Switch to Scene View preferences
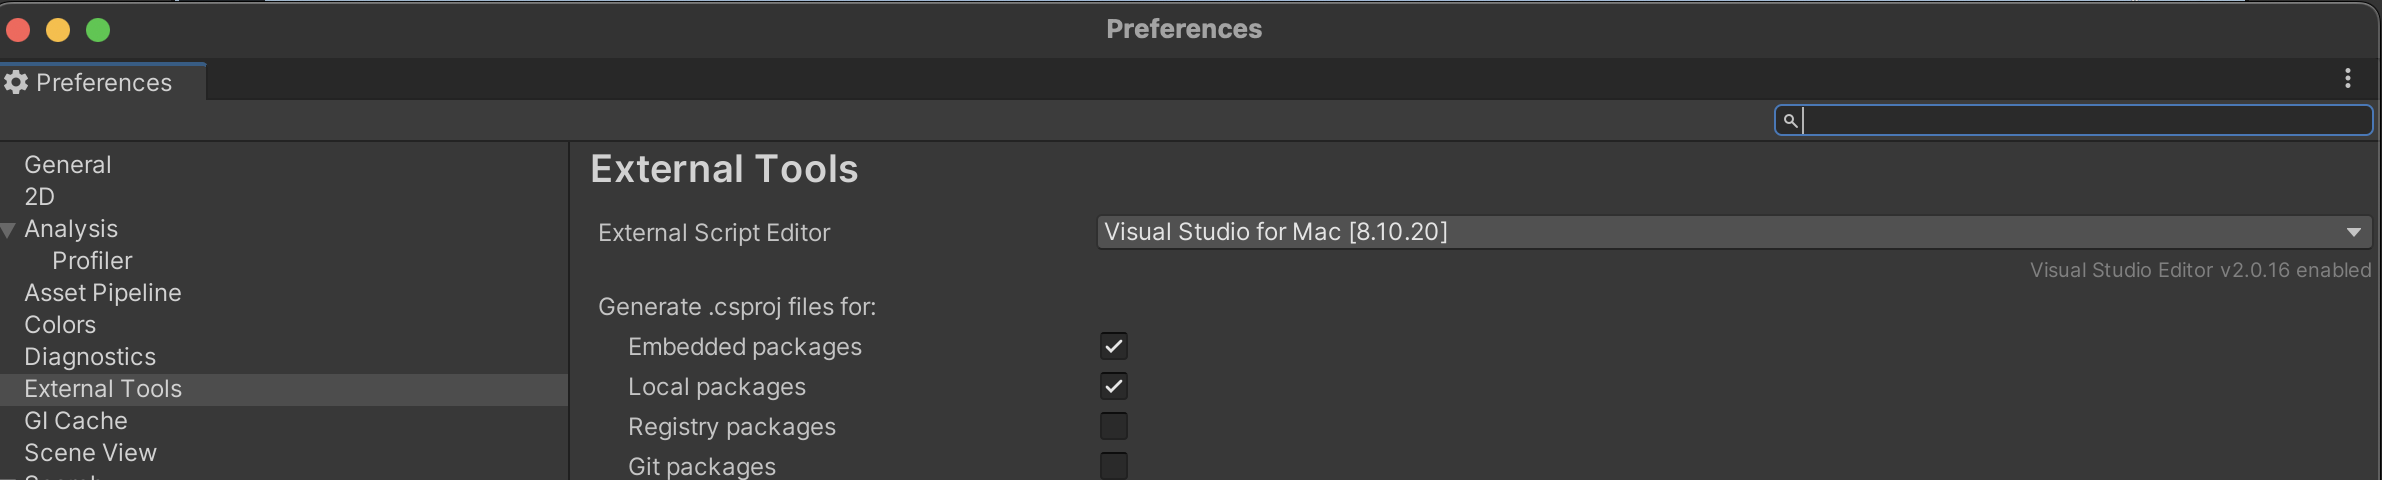Screen dimensions: 2382x480 click(x=90, y=453)
